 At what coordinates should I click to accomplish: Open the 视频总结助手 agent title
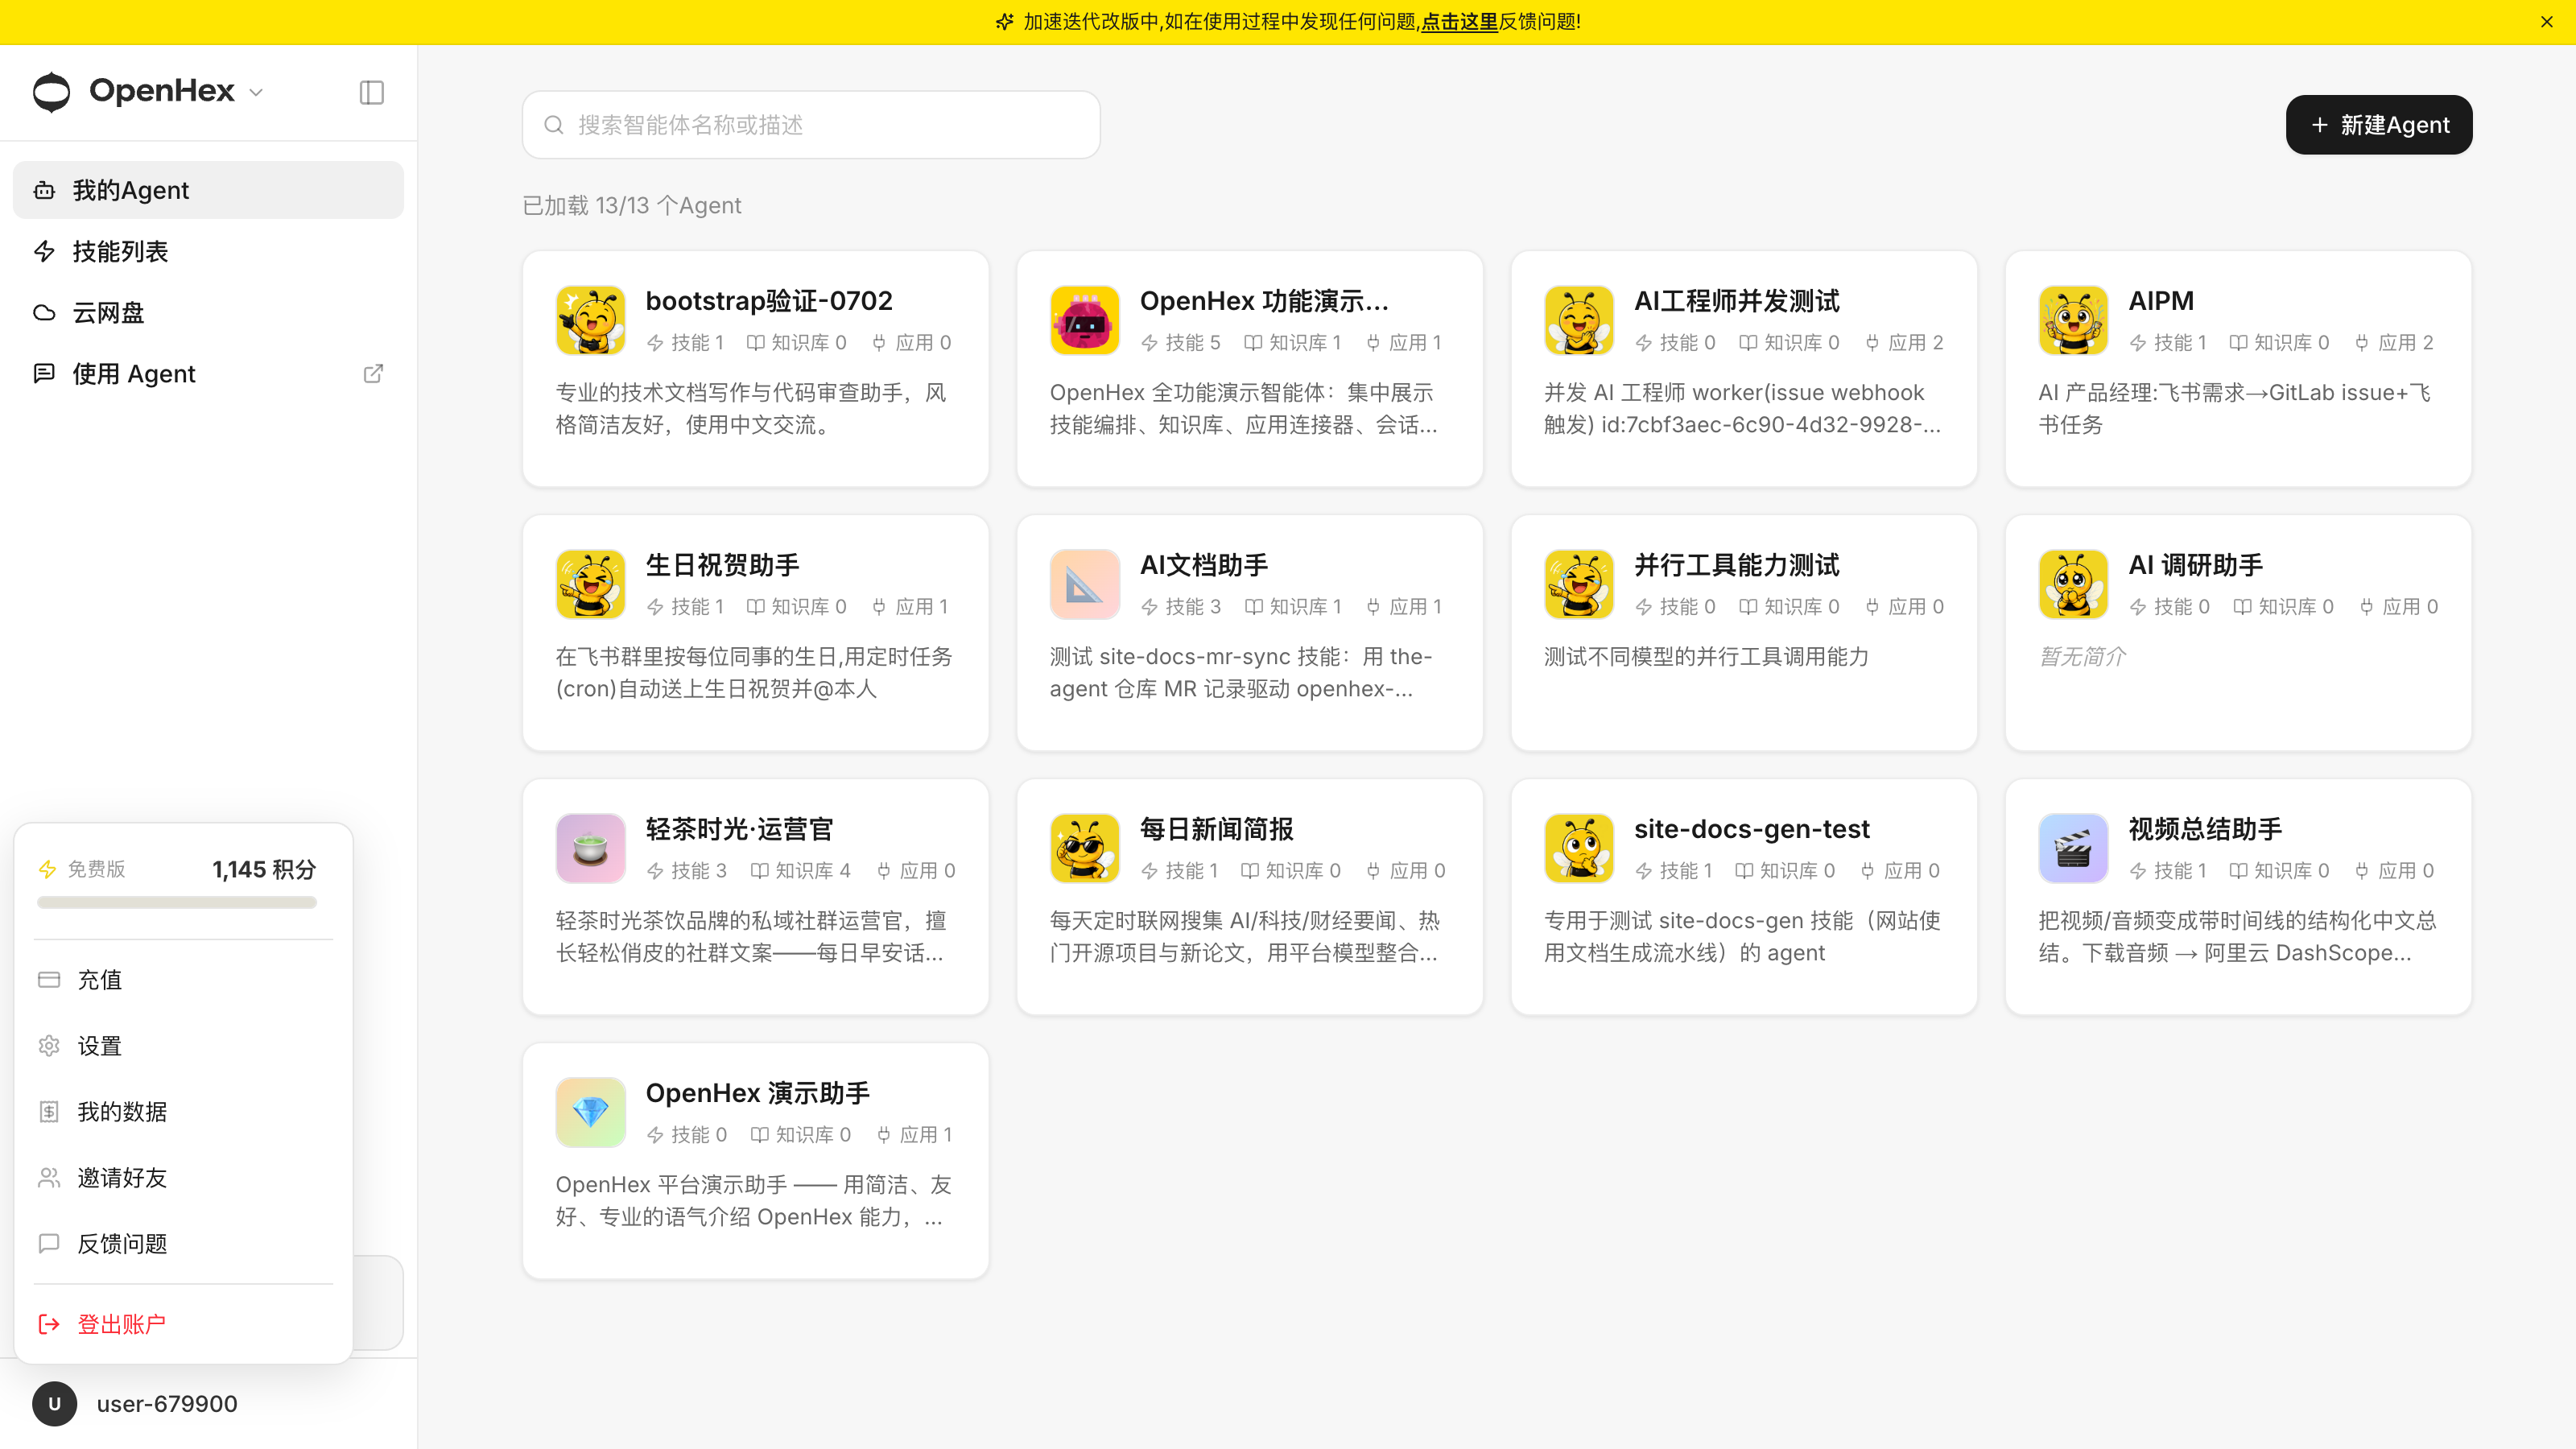click(2204, 829)
